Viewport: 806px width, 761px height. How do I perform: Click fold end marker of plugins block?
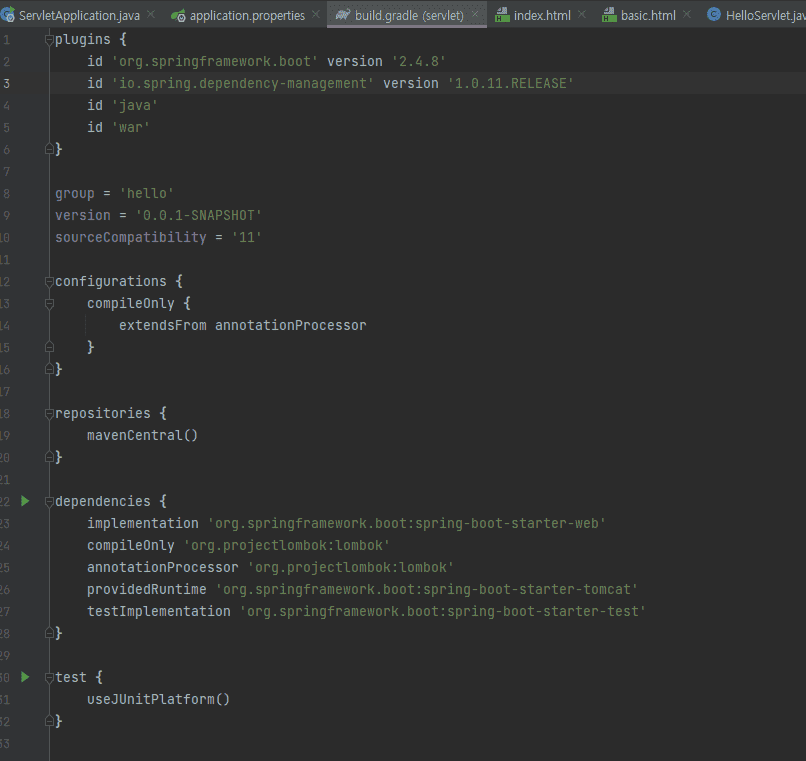pyautogui.click(x=49, y=149)
